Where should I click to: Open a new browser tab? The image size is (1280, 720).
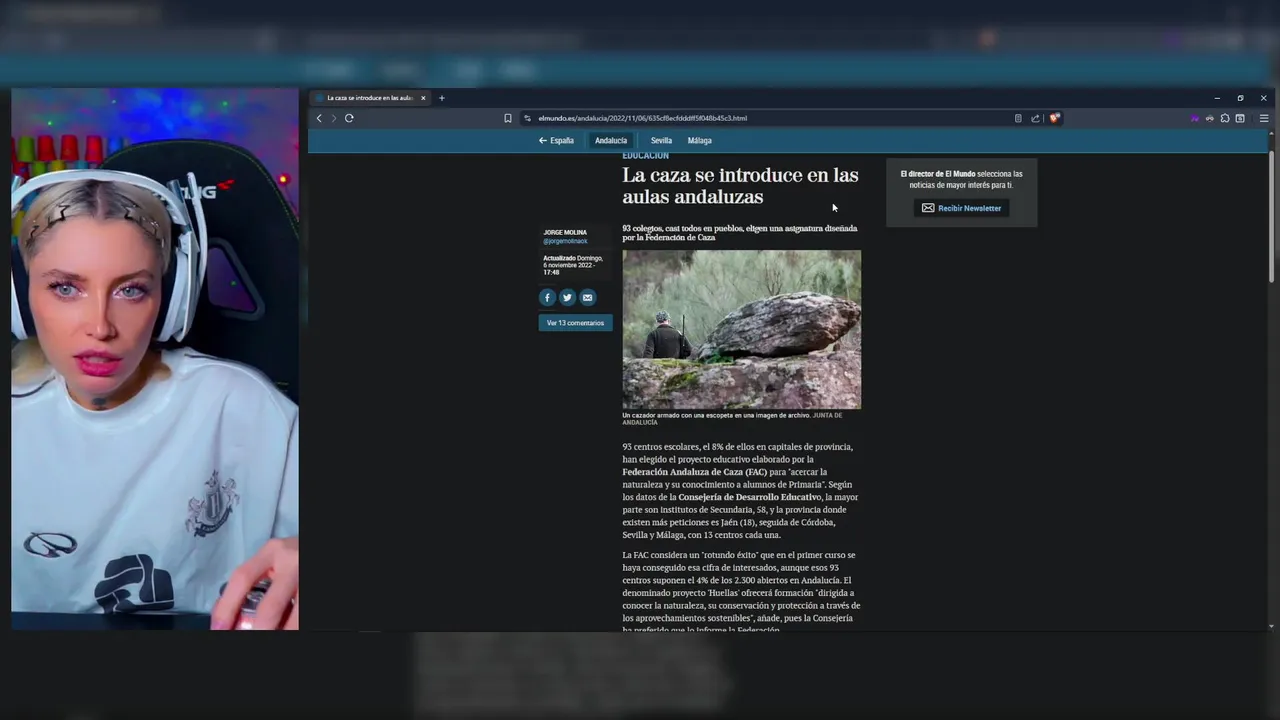(441, 98)
